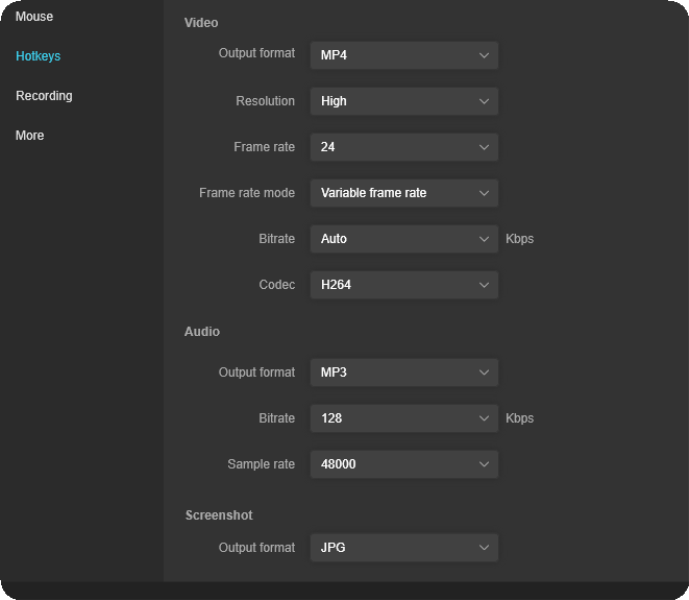Open the Sample rate dropdown showing 48000
689x600 pixels.
pyautogui.click(x=403, y=464)
